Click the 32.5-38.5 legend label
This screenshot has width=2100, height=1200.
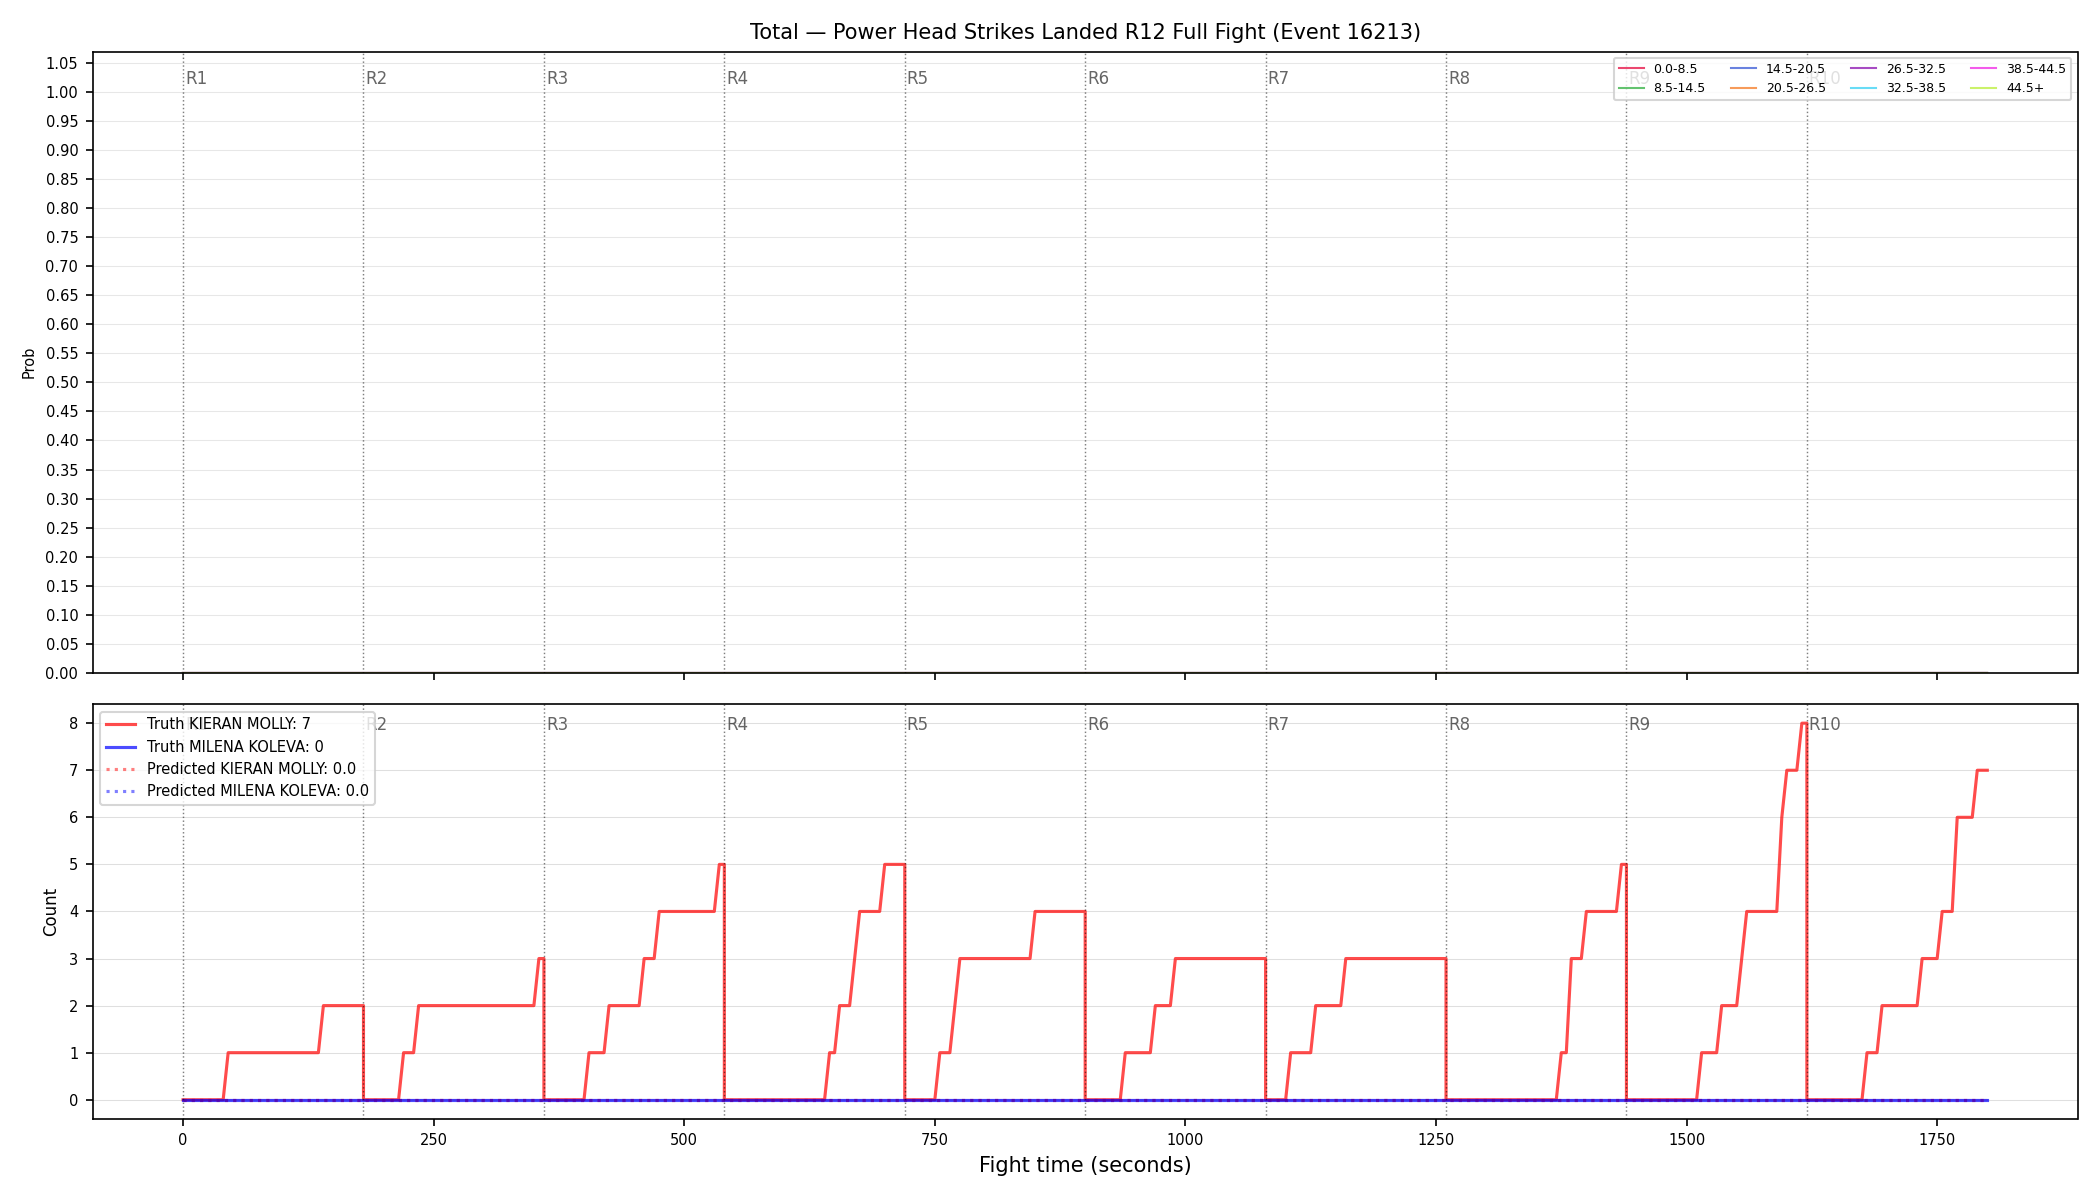1916,88
